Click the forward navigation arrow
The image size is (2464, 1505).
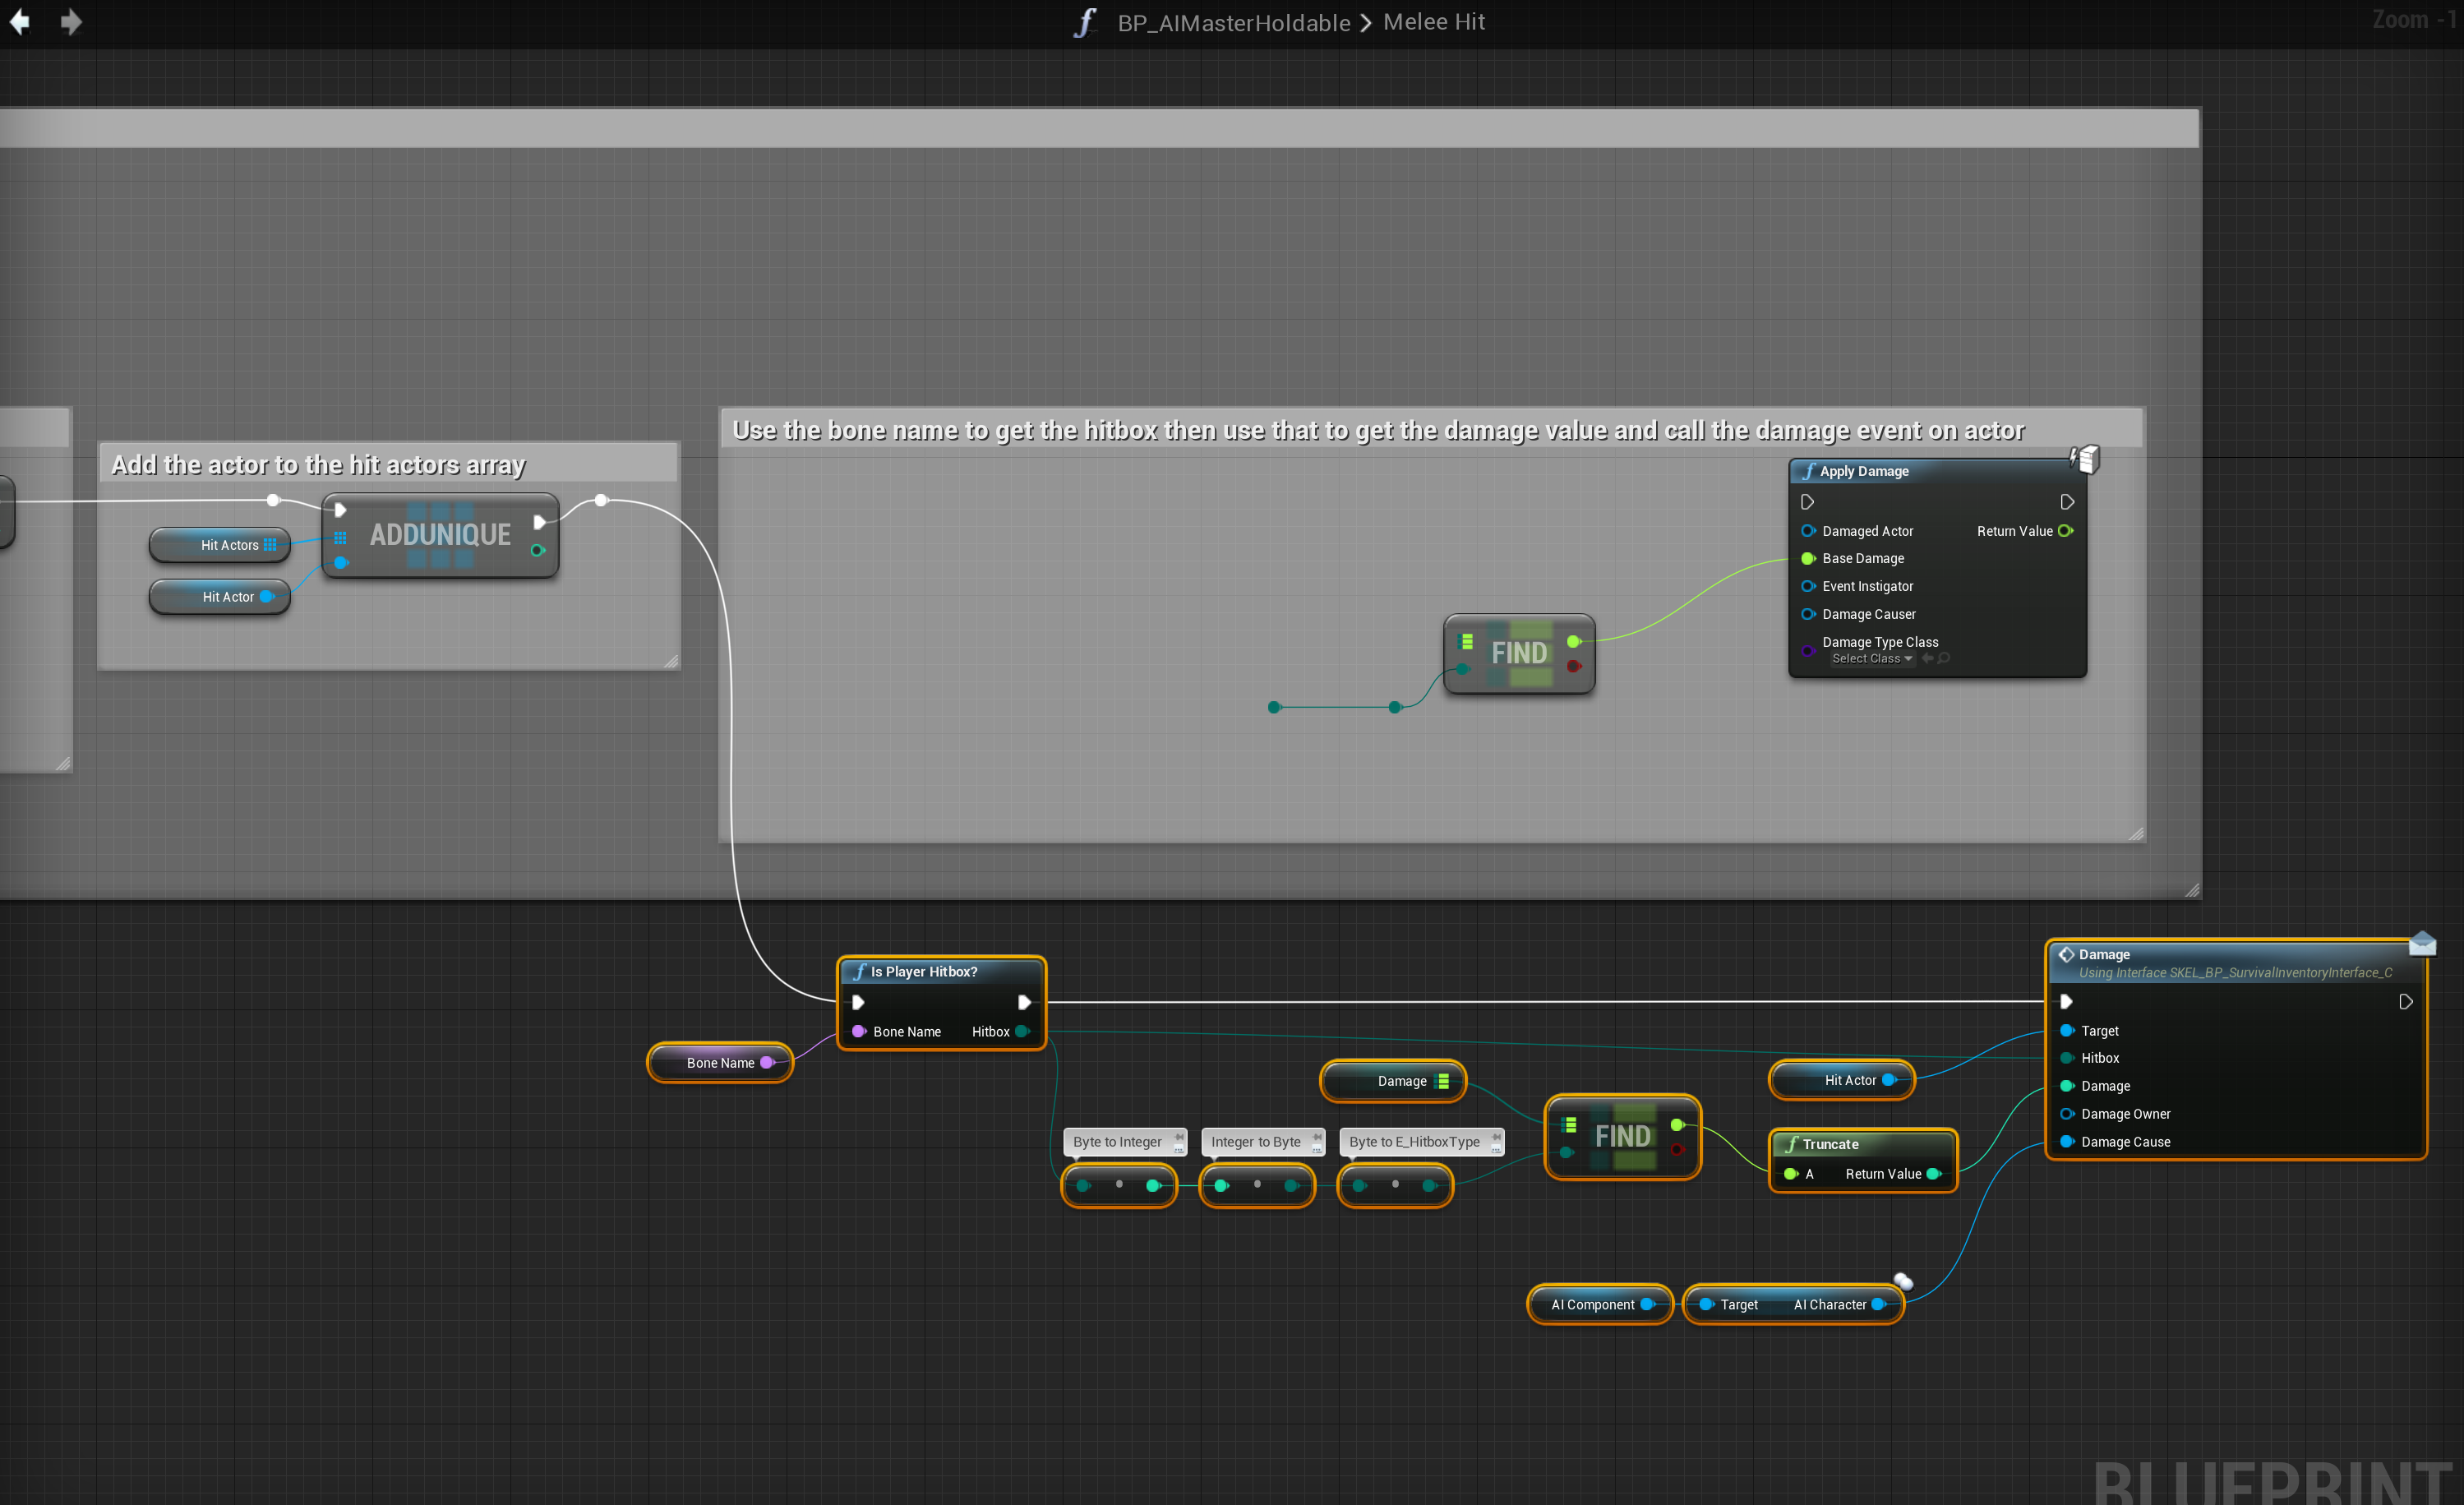(71, 22)
